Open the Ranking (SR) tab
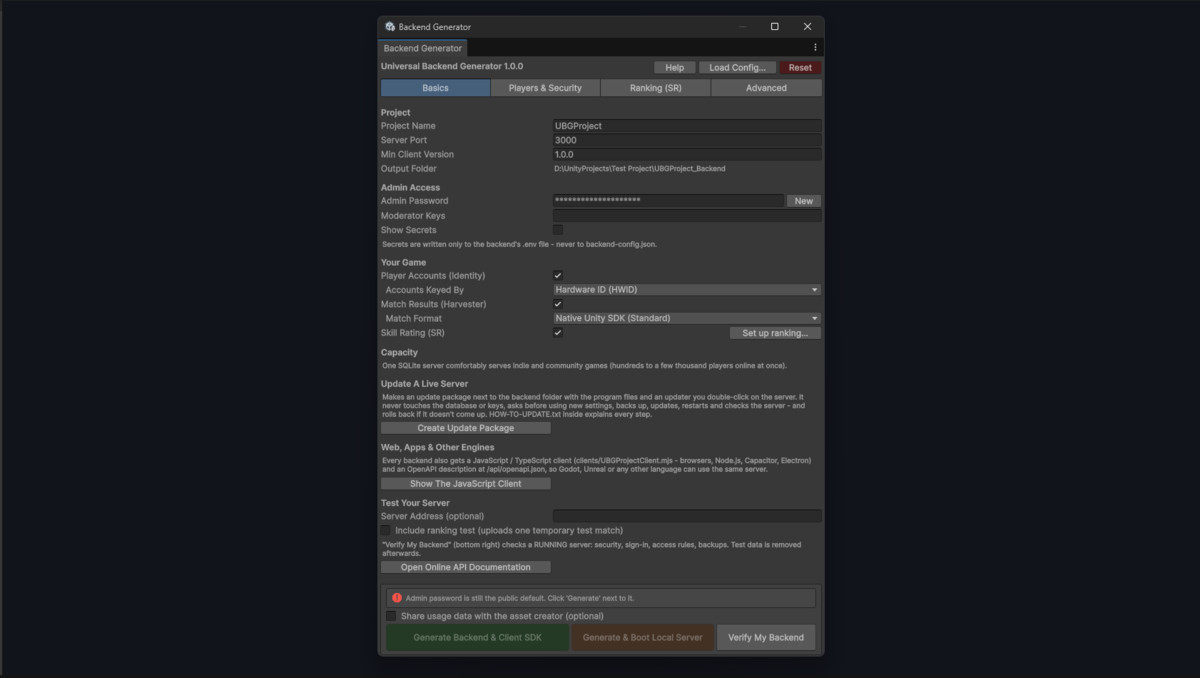Viewport: 1200px width, 678px height. point(656,88)
